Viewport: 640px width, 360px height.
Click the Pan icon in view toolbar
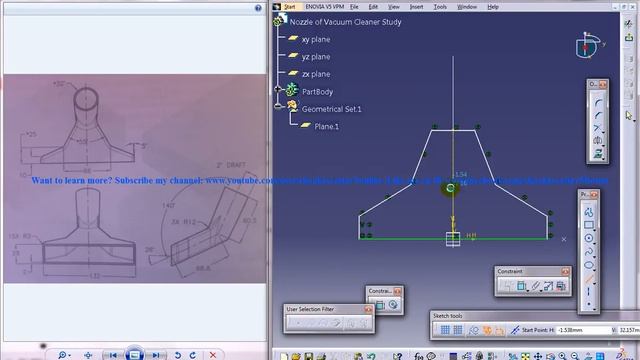click(538, 356)
